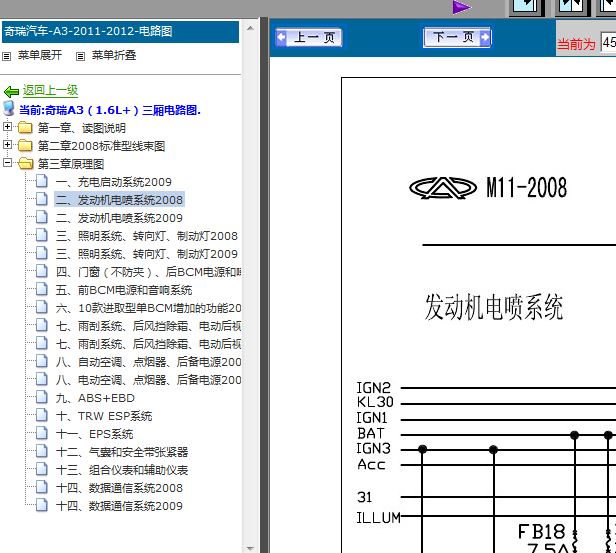The image size is (616, 553).
Task: Open 十四、数据通信系统2008 diagram
Action: point(119,488)
